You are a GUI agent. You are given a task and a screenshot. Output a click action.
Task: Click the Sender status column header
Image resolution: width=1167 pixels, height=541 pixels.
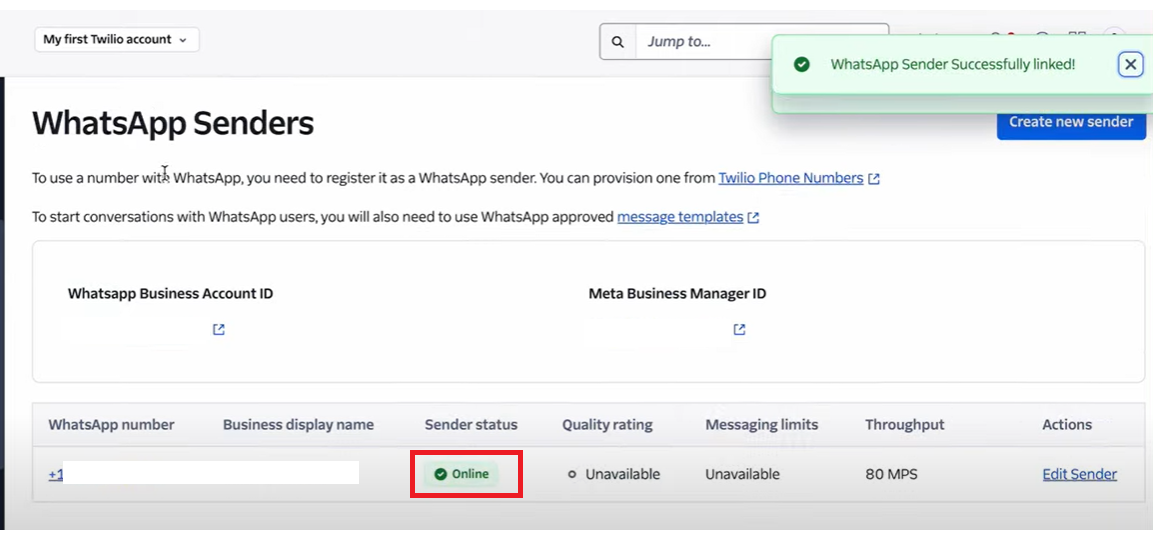[471, 425]
